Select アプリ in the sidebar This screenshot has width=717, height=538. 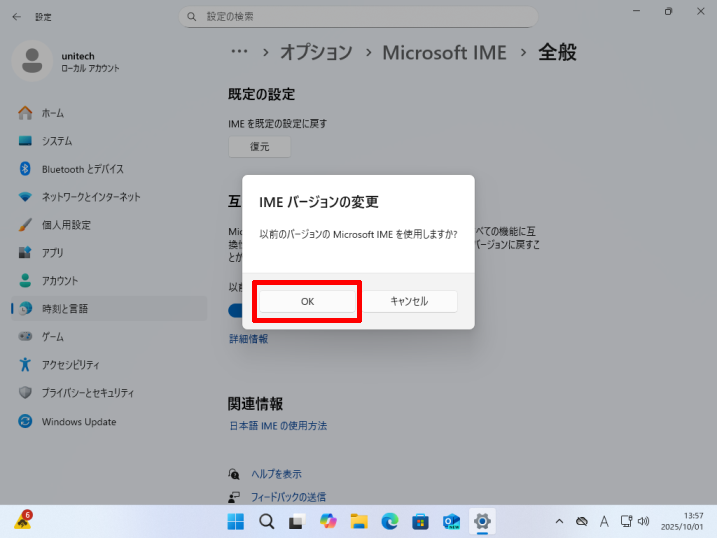tap(52, 253)
